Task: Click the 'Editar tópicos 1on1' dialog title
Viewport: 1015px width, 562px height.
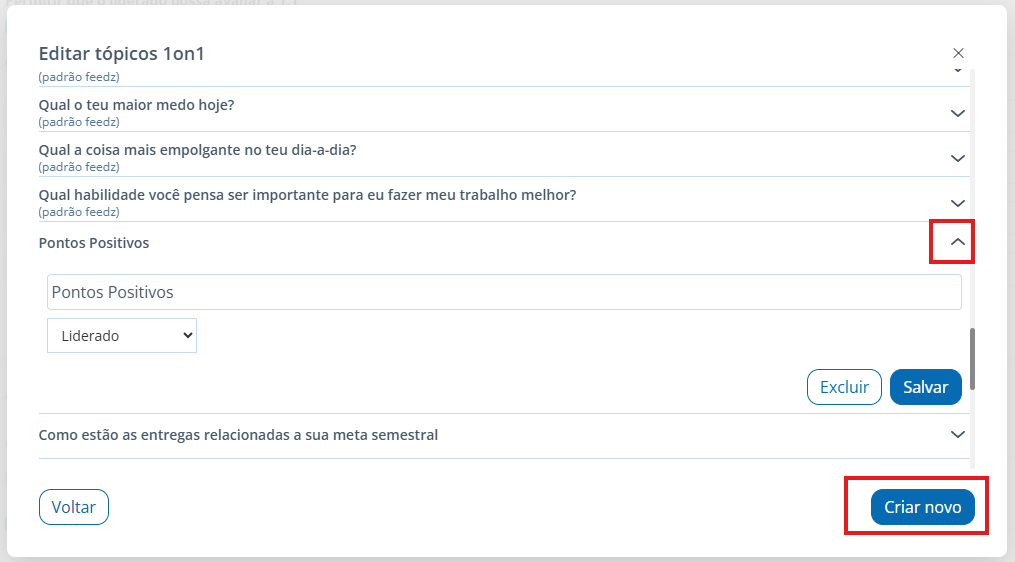Action: pyautogui.click(x=122, y=54)
